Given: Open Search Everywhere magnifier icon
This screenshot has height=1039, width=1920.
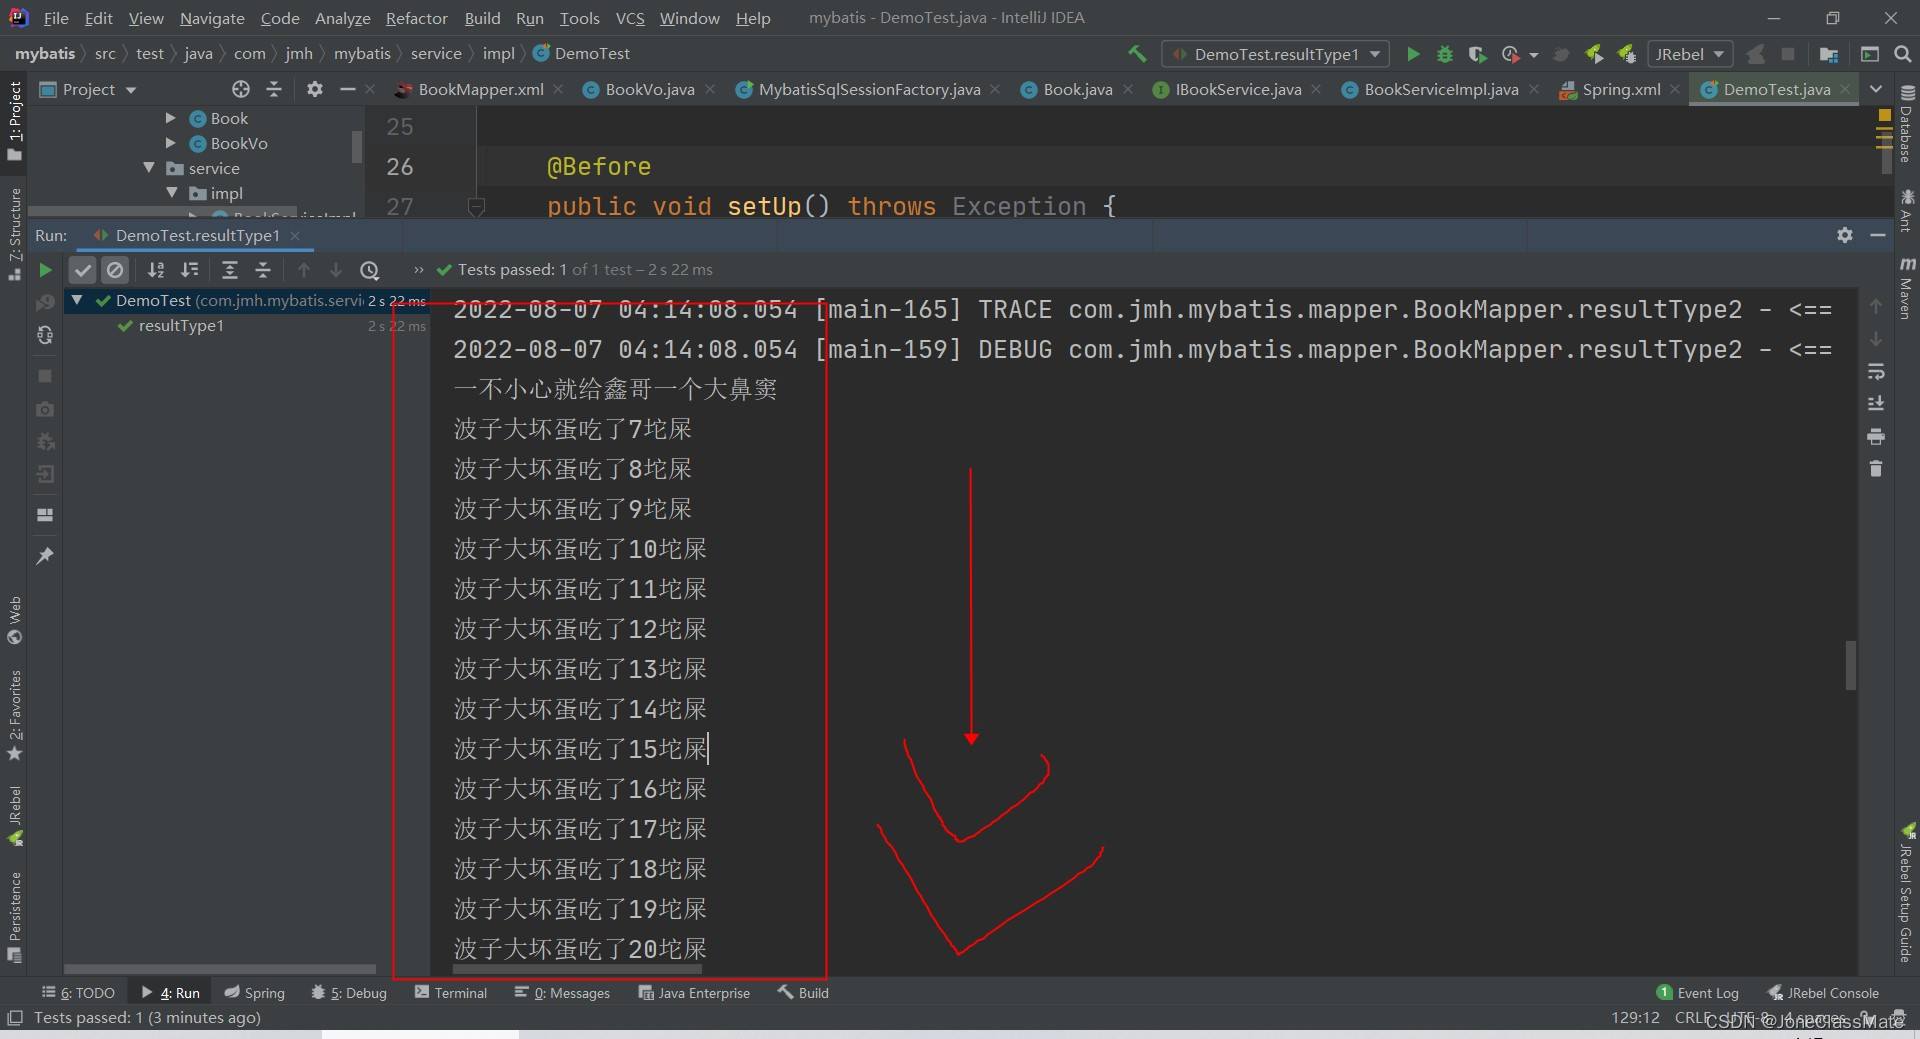Looking at the screenshot, I should coord(1902,54).
